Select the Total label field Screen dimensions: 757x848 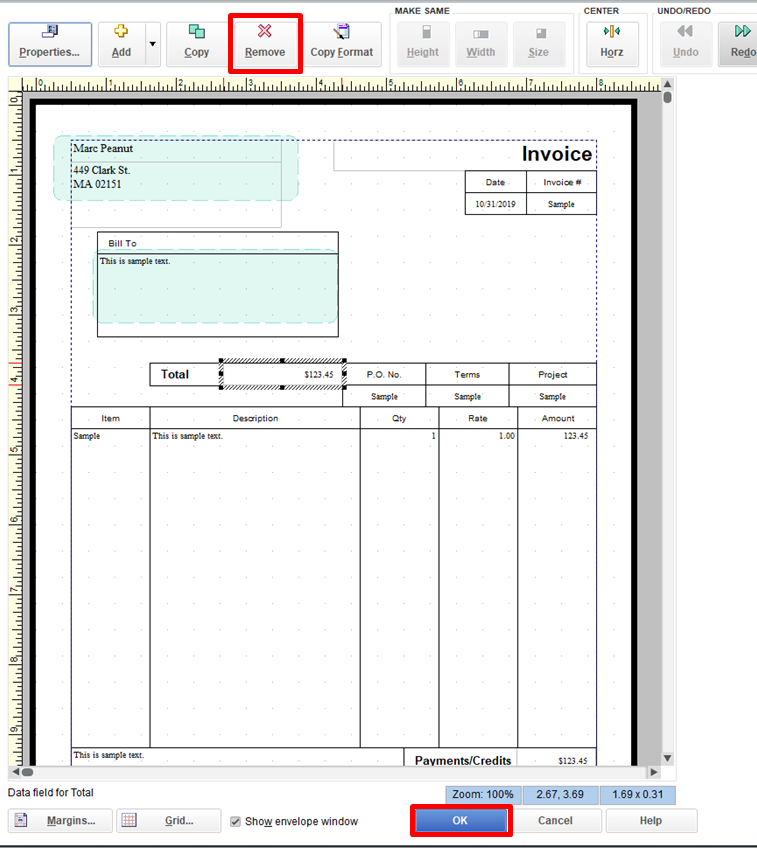[x=185, y=374]
